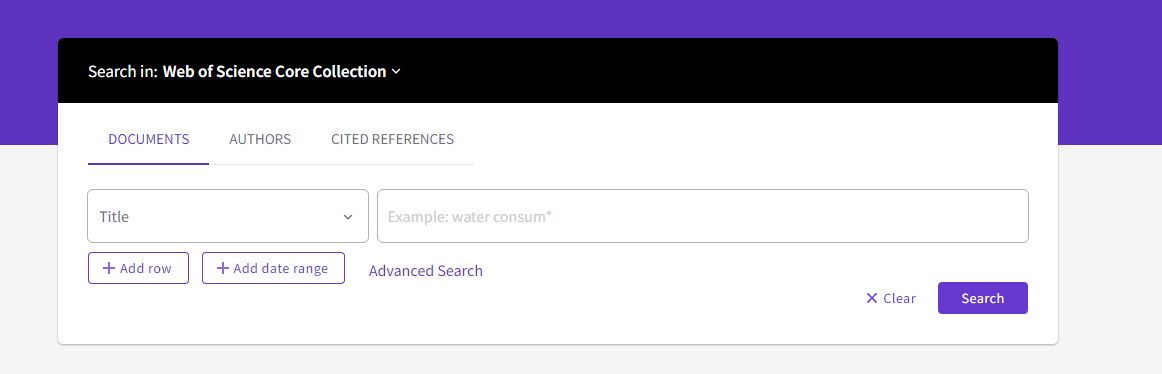
Task: Open the Title search field dropdown
Action: 228,216
